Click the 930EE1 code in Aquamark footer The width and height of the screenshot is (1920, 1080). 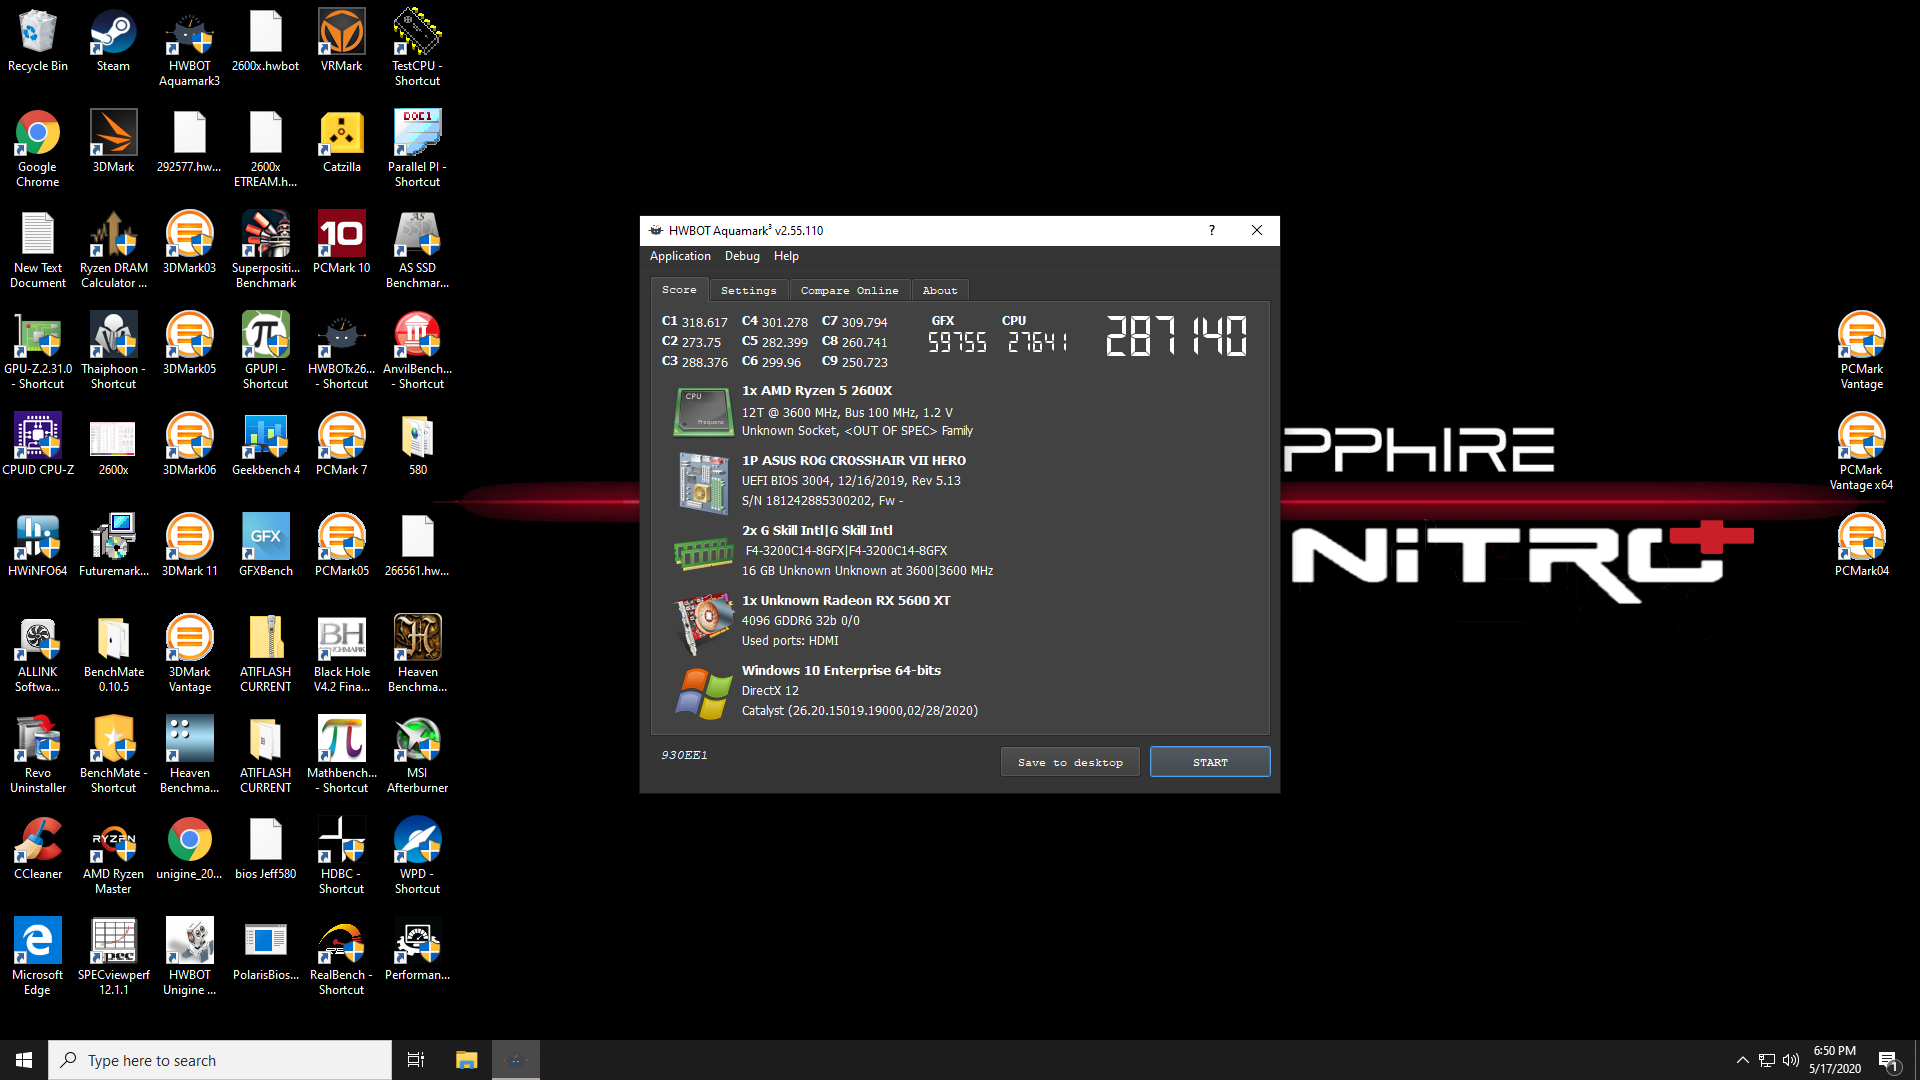click(x=684, y=755)
